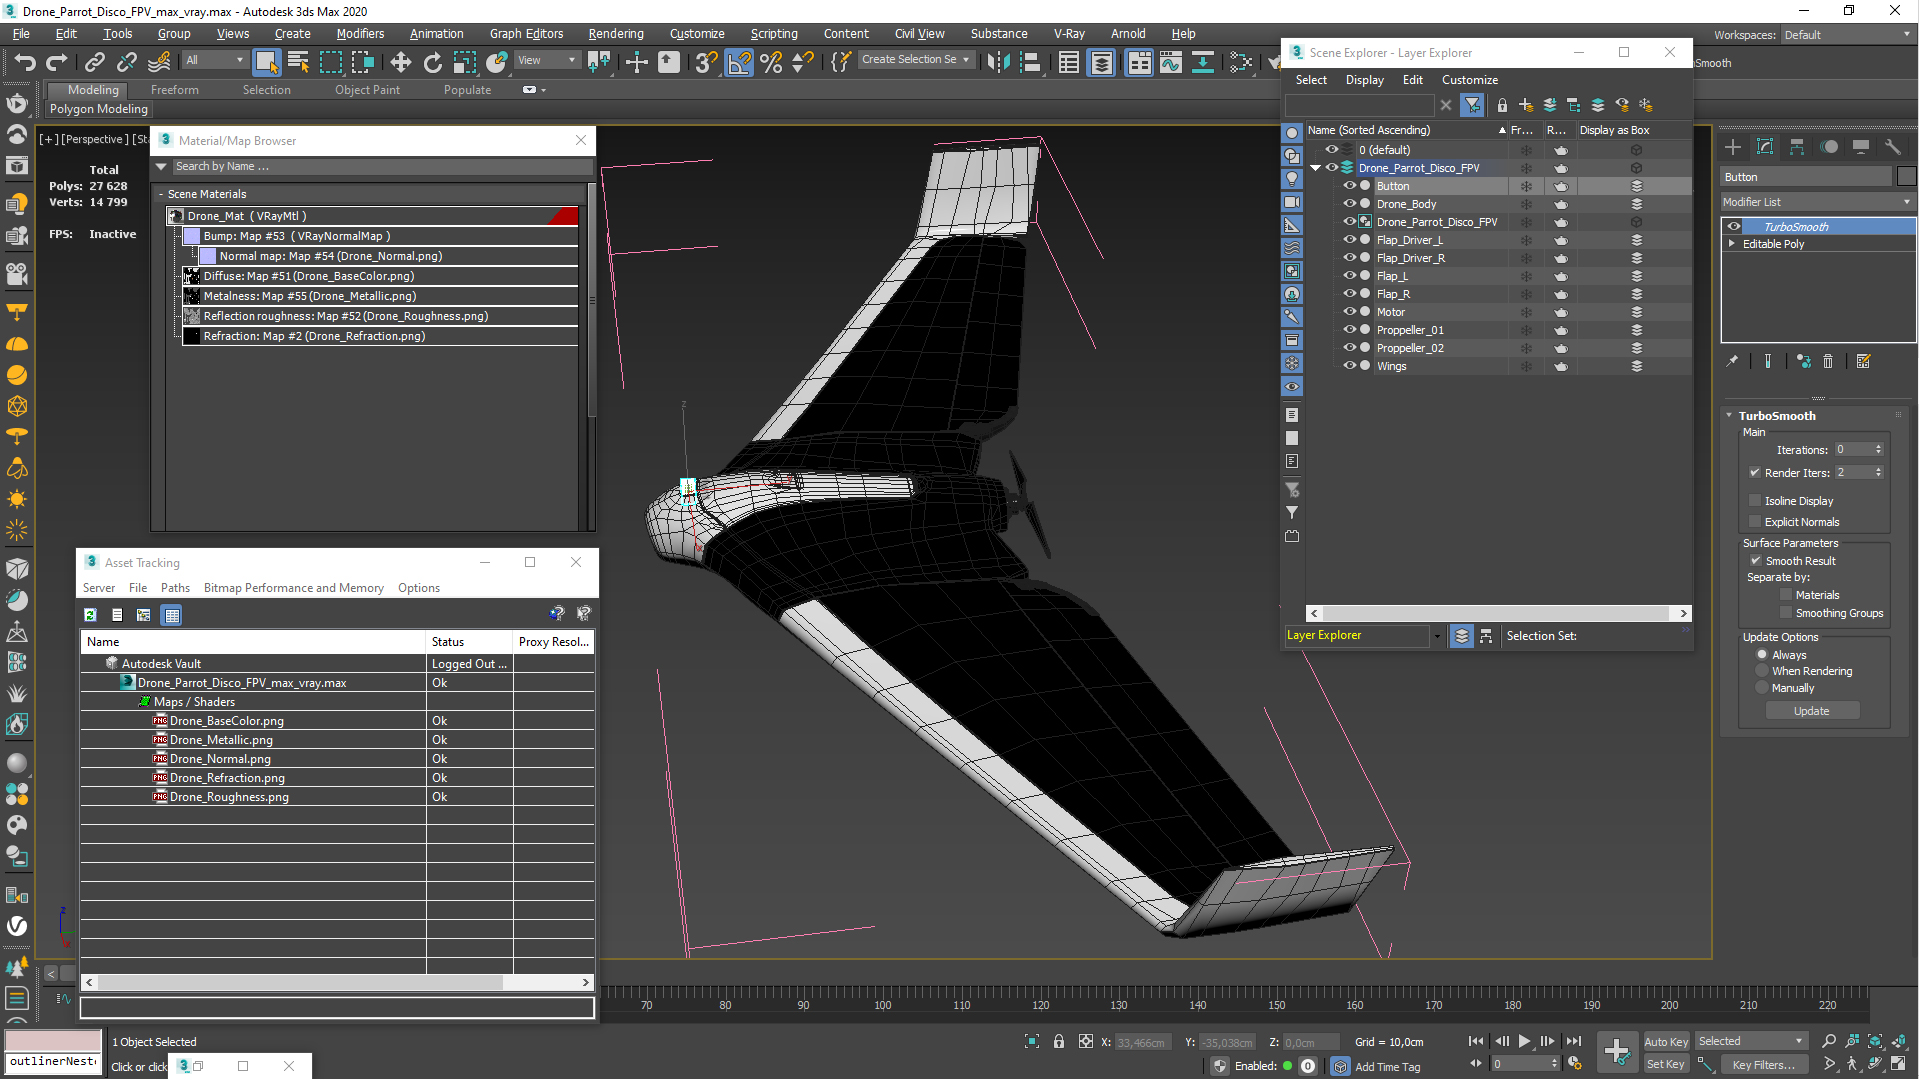Click the Set Key button
Image resolution: width=1920 pixels, height=1080 pixels.
coord(1665,1065)
